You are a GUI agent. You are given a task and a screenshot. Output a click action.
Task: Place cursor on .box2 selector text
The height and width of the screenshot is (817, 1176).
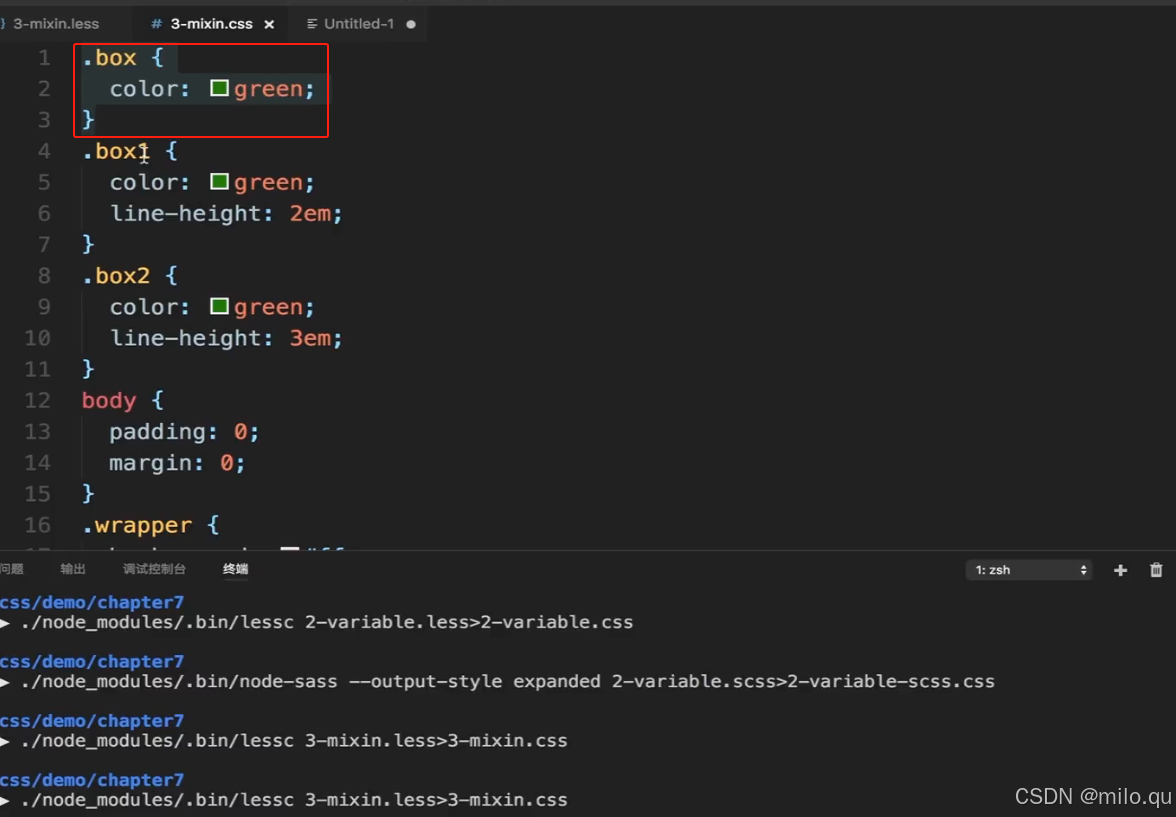pos(116,275)
